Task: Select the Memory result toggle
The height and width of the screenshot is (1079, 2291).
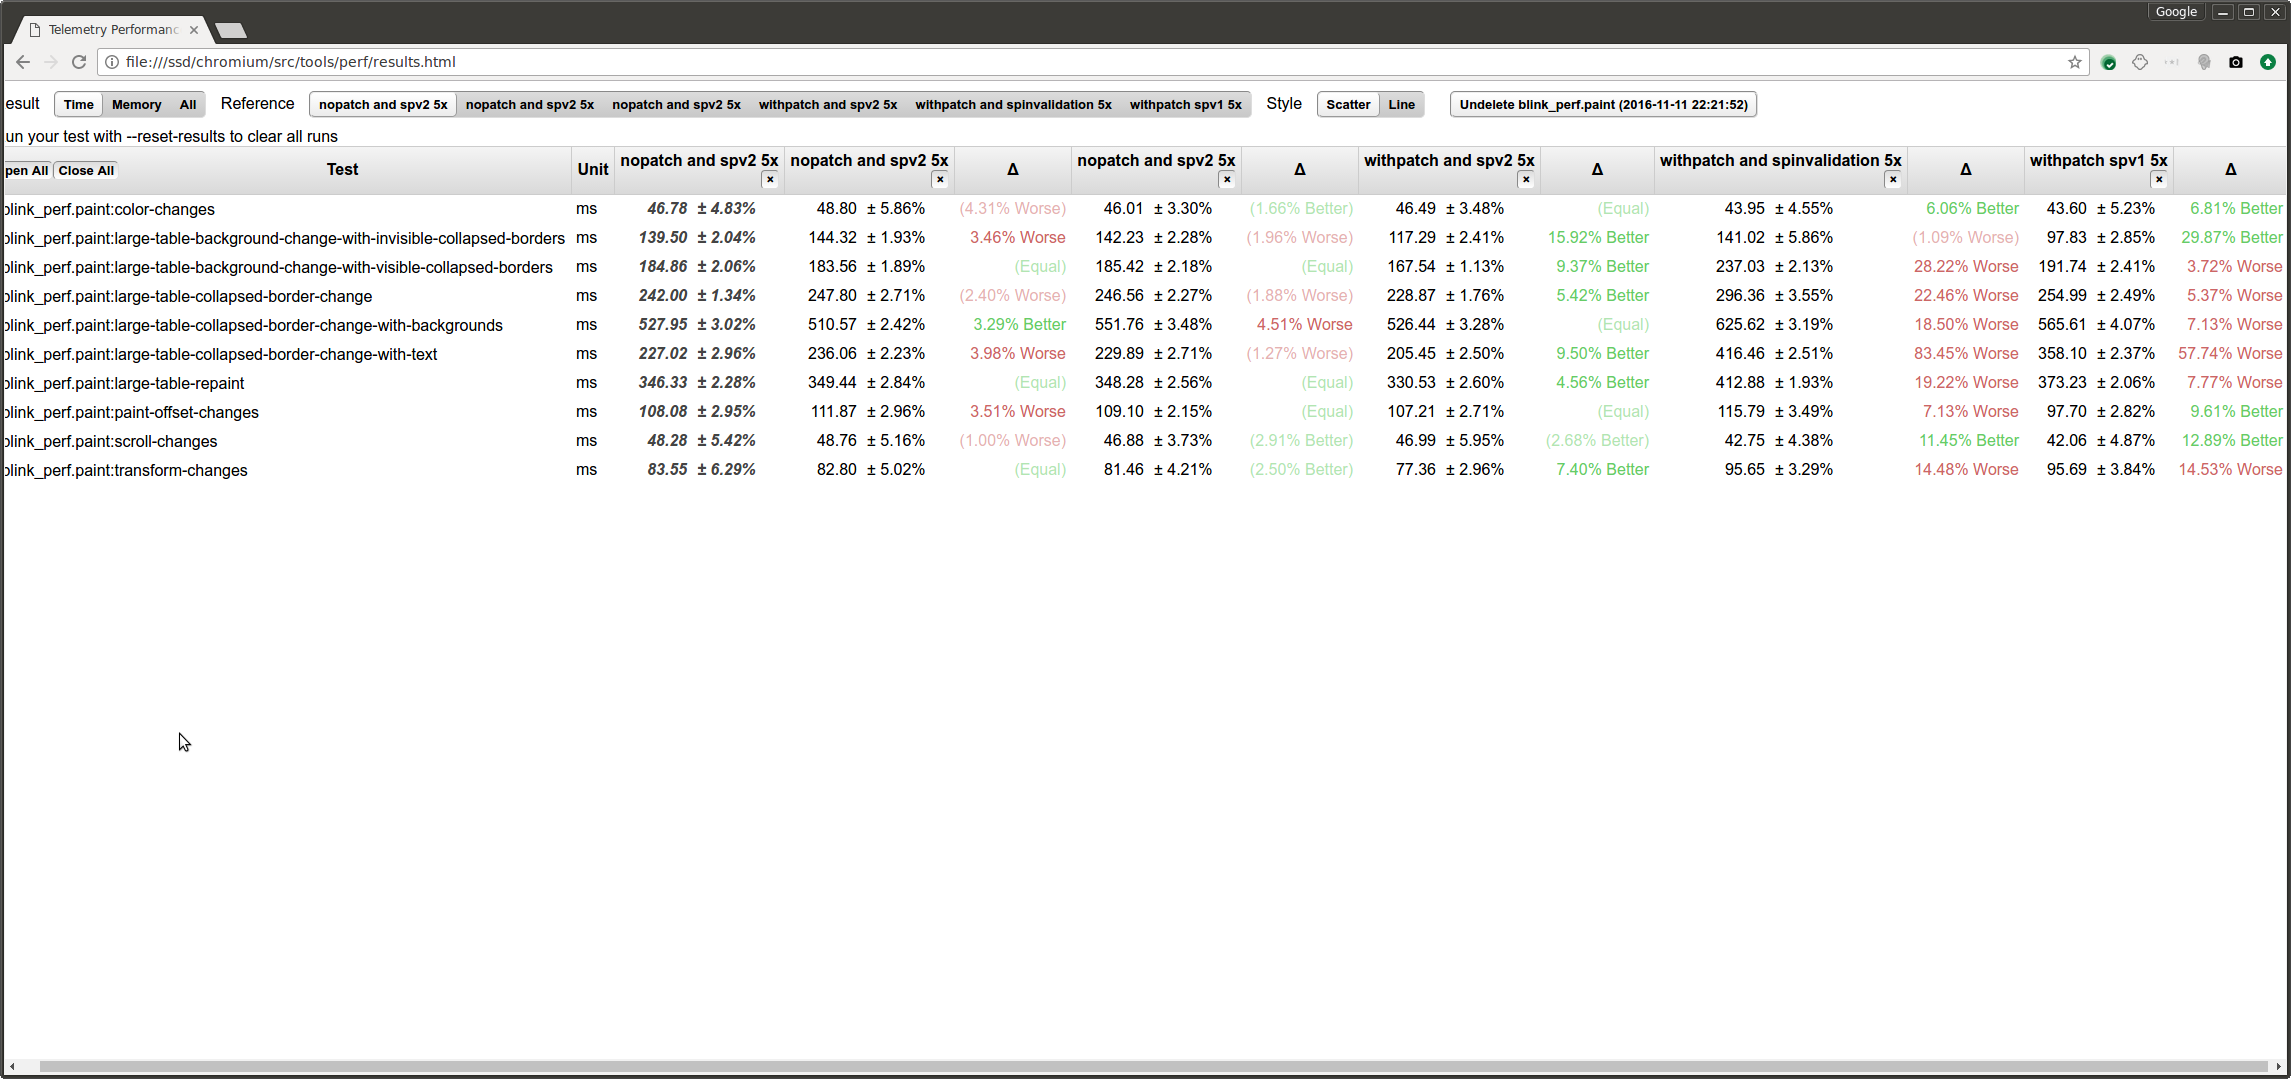Action: tap(136, 104)
